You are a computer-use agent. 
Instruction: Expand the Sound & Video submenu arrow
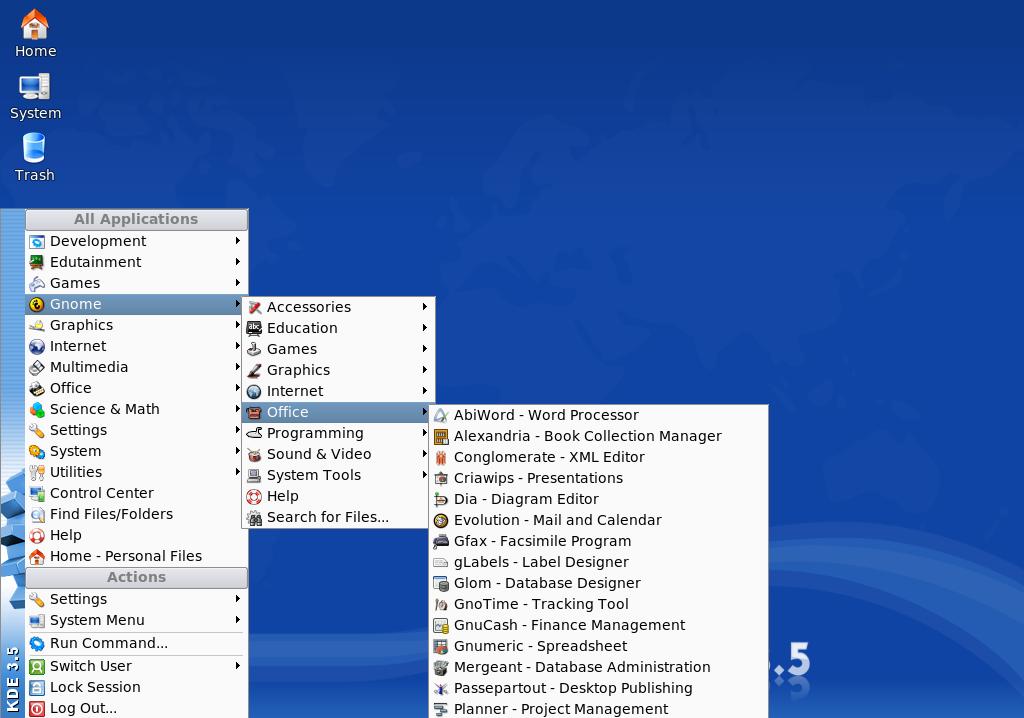click(x=424, y=454)
